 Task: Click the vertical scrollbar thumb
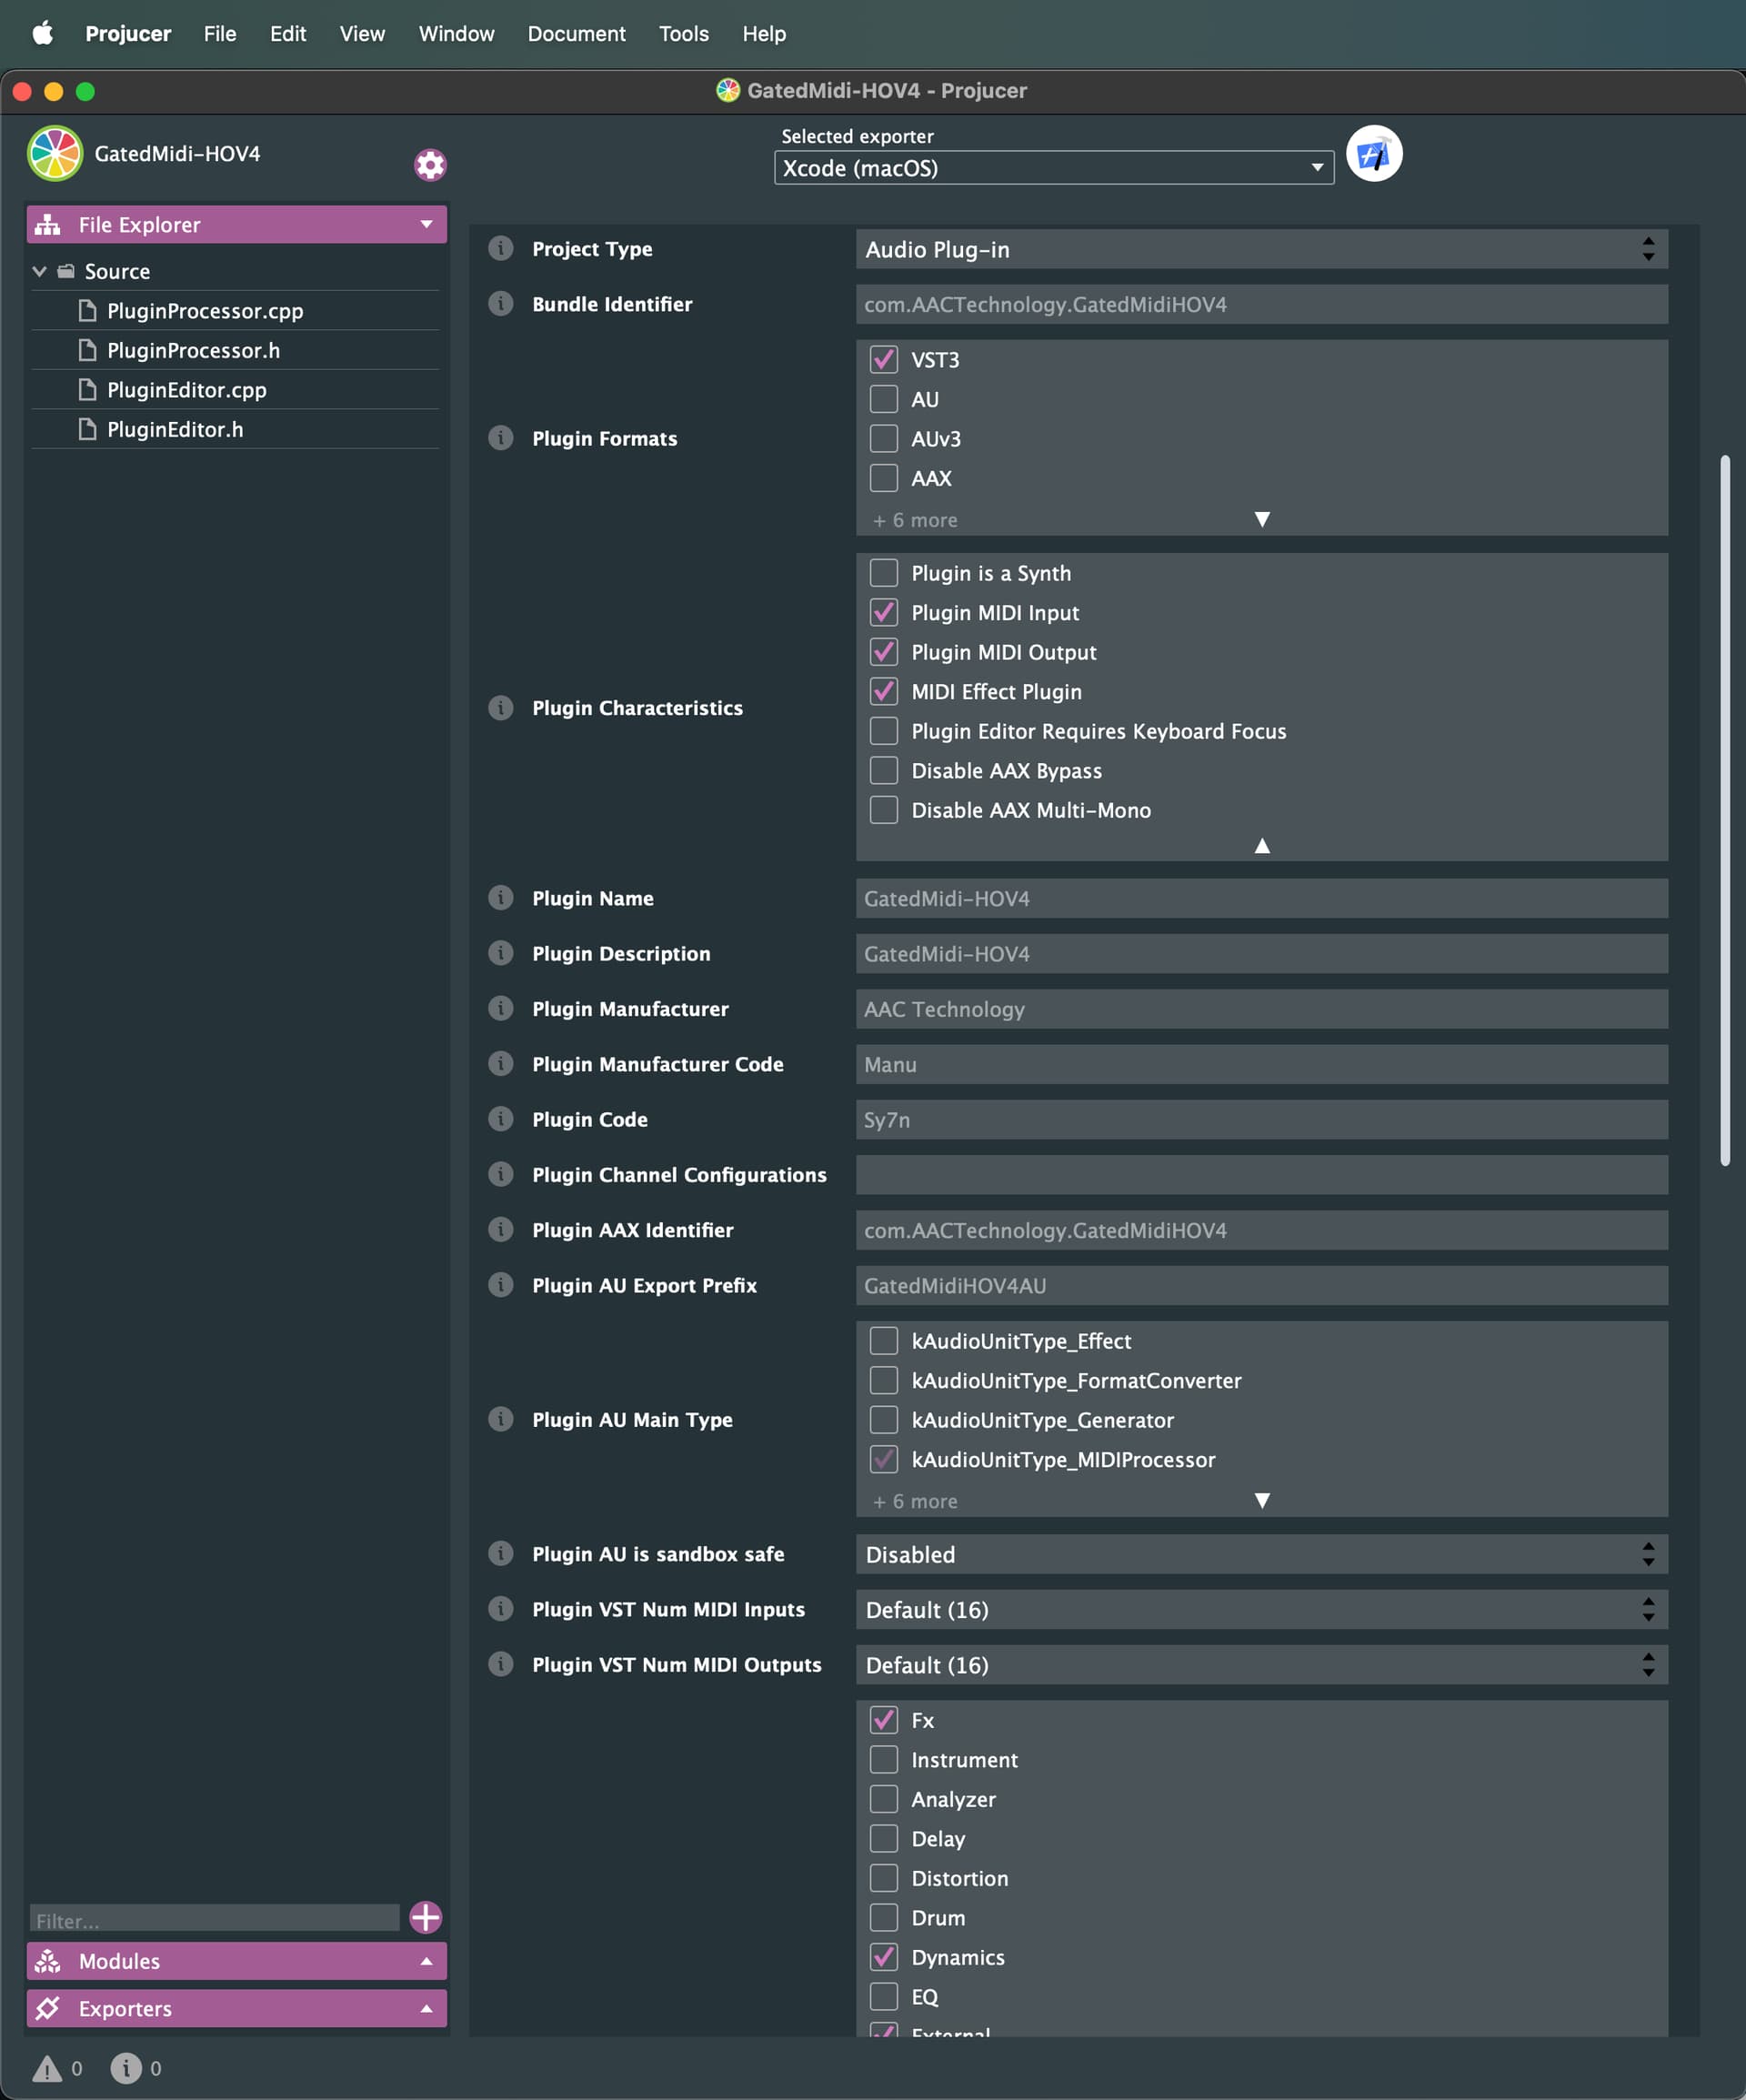[1724, 810]
